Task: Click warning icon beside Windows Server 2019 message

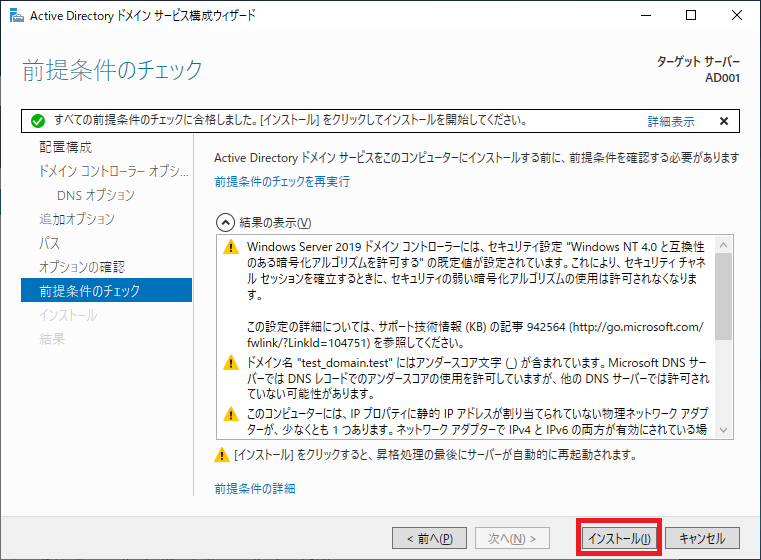Action: coord(231,247)
